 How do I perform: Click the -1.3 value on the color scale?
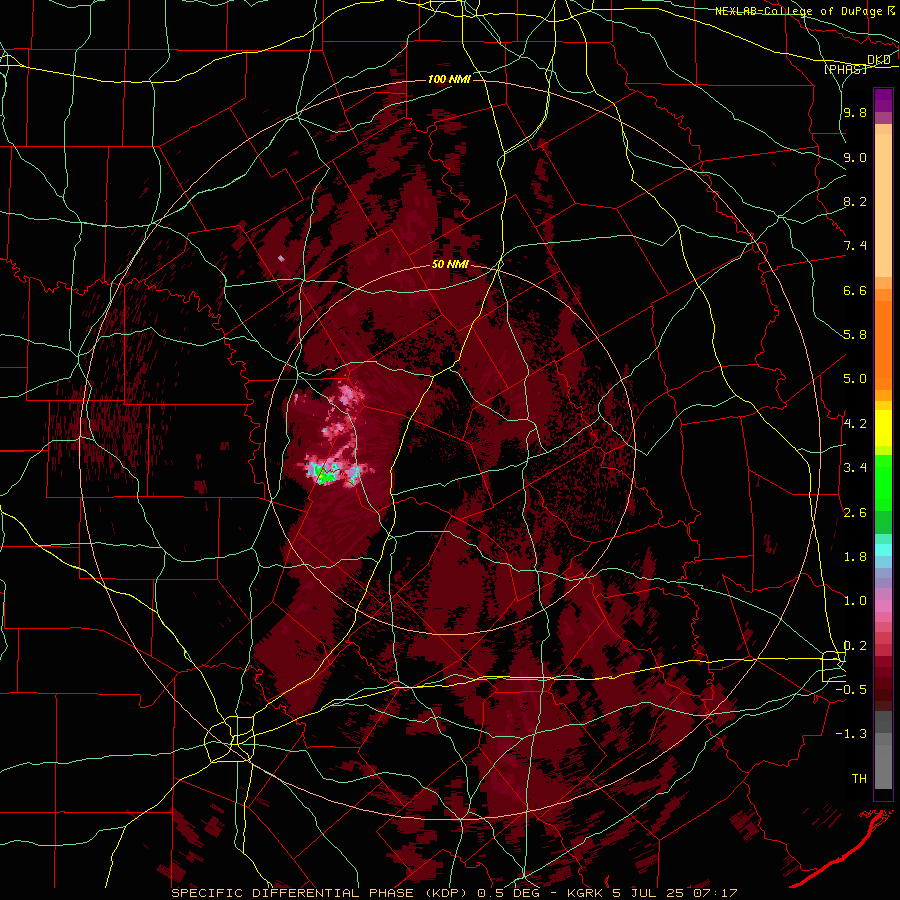point(853,734)
